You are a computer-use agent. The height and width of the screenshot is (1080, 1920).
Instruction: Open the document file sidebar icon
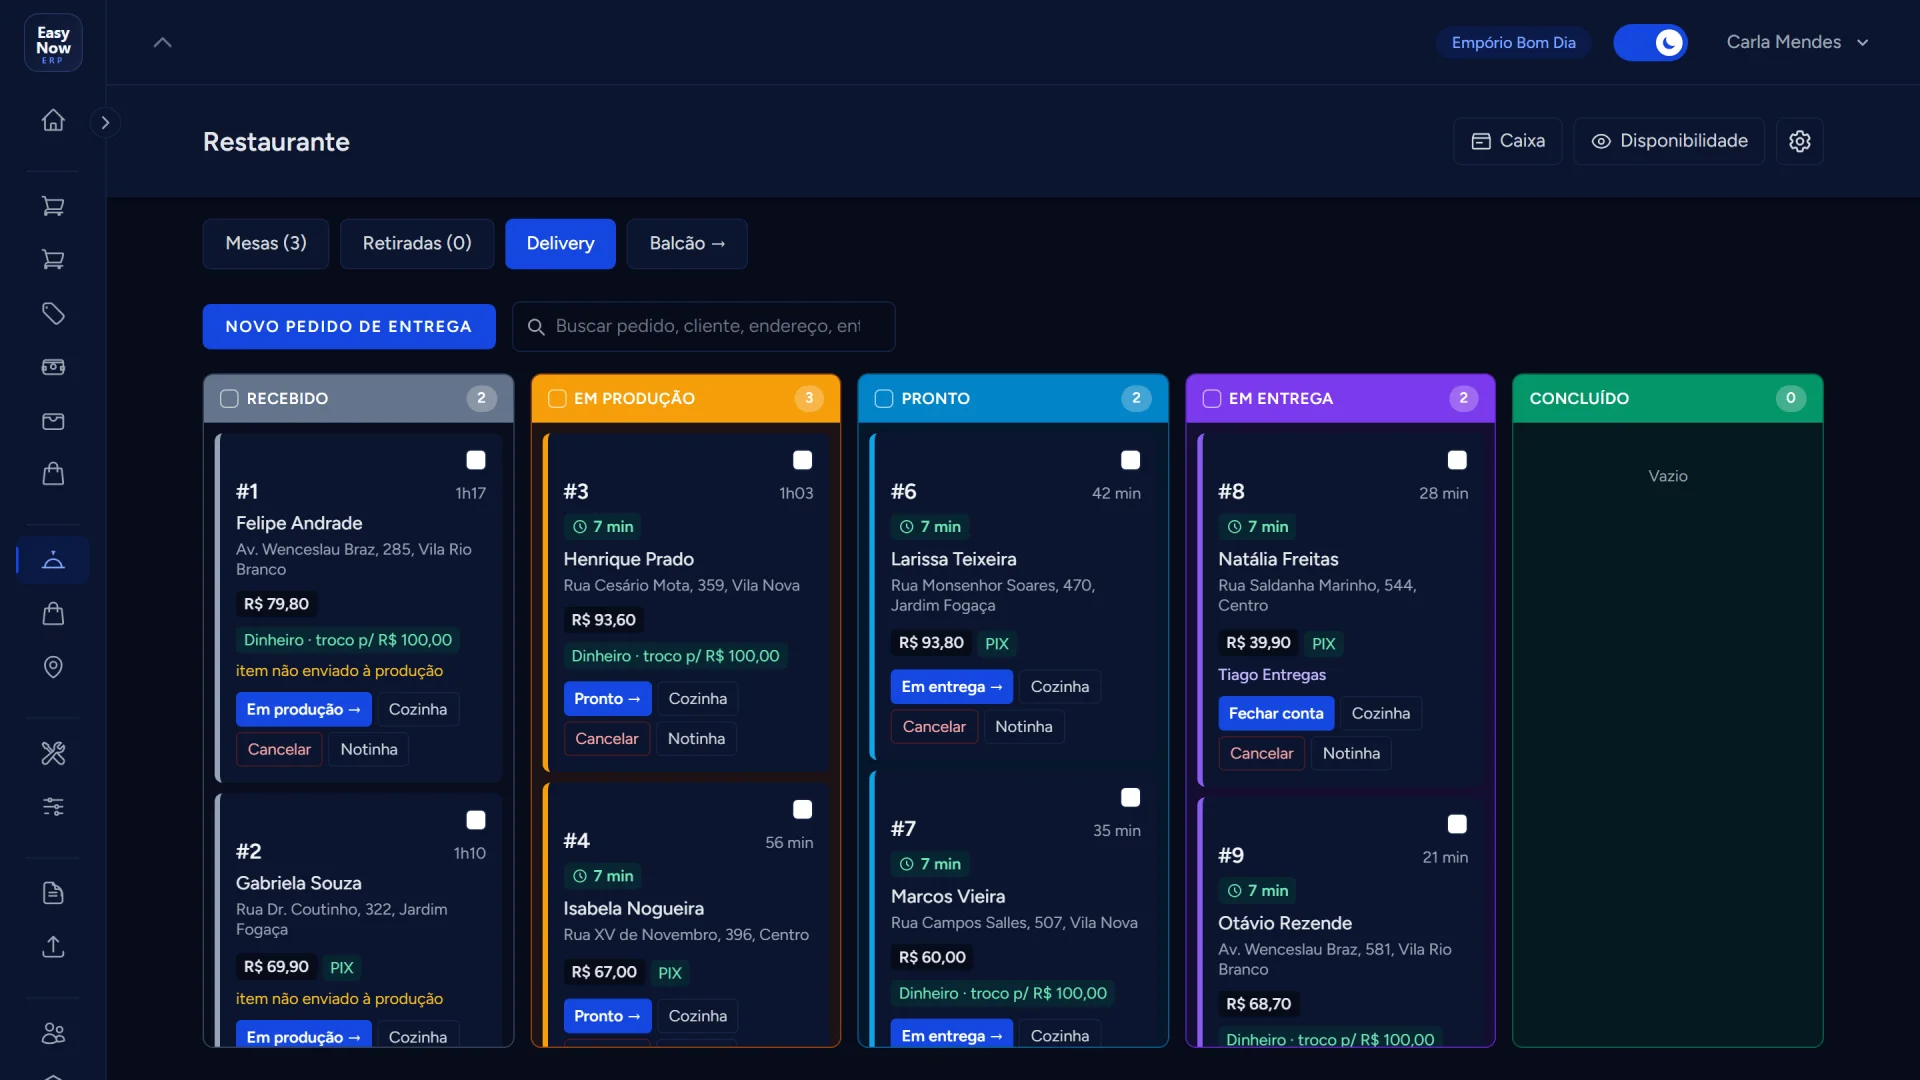[53, 893]
